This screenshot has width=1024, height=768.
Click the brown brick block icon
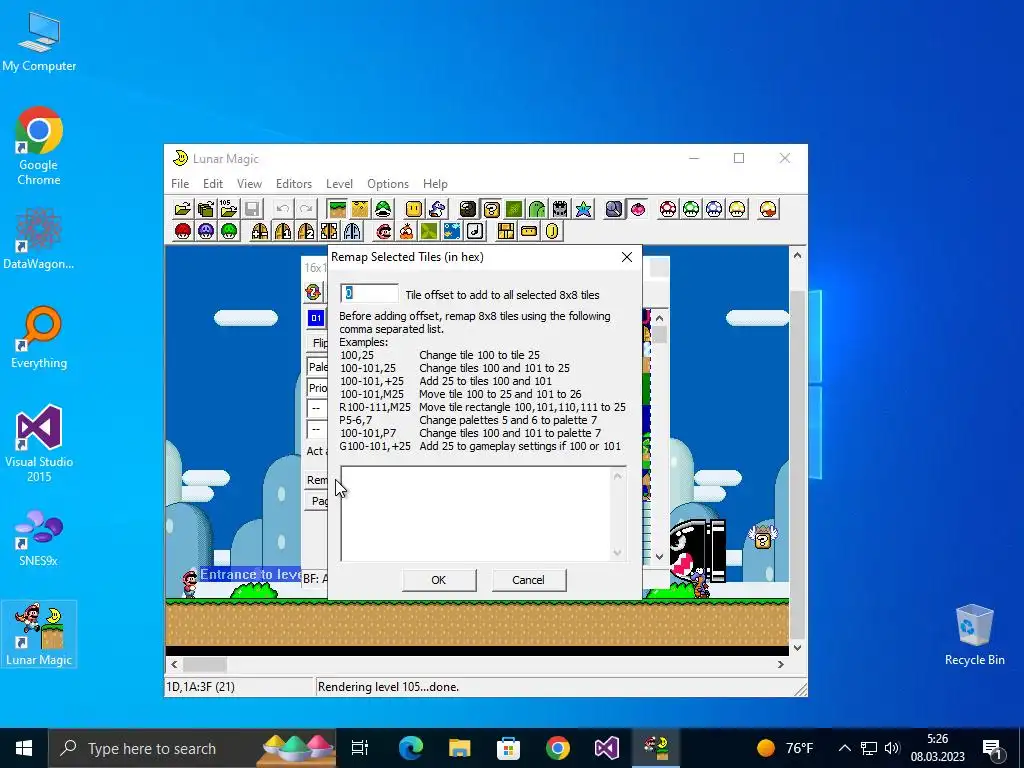[x=505, y=231]
